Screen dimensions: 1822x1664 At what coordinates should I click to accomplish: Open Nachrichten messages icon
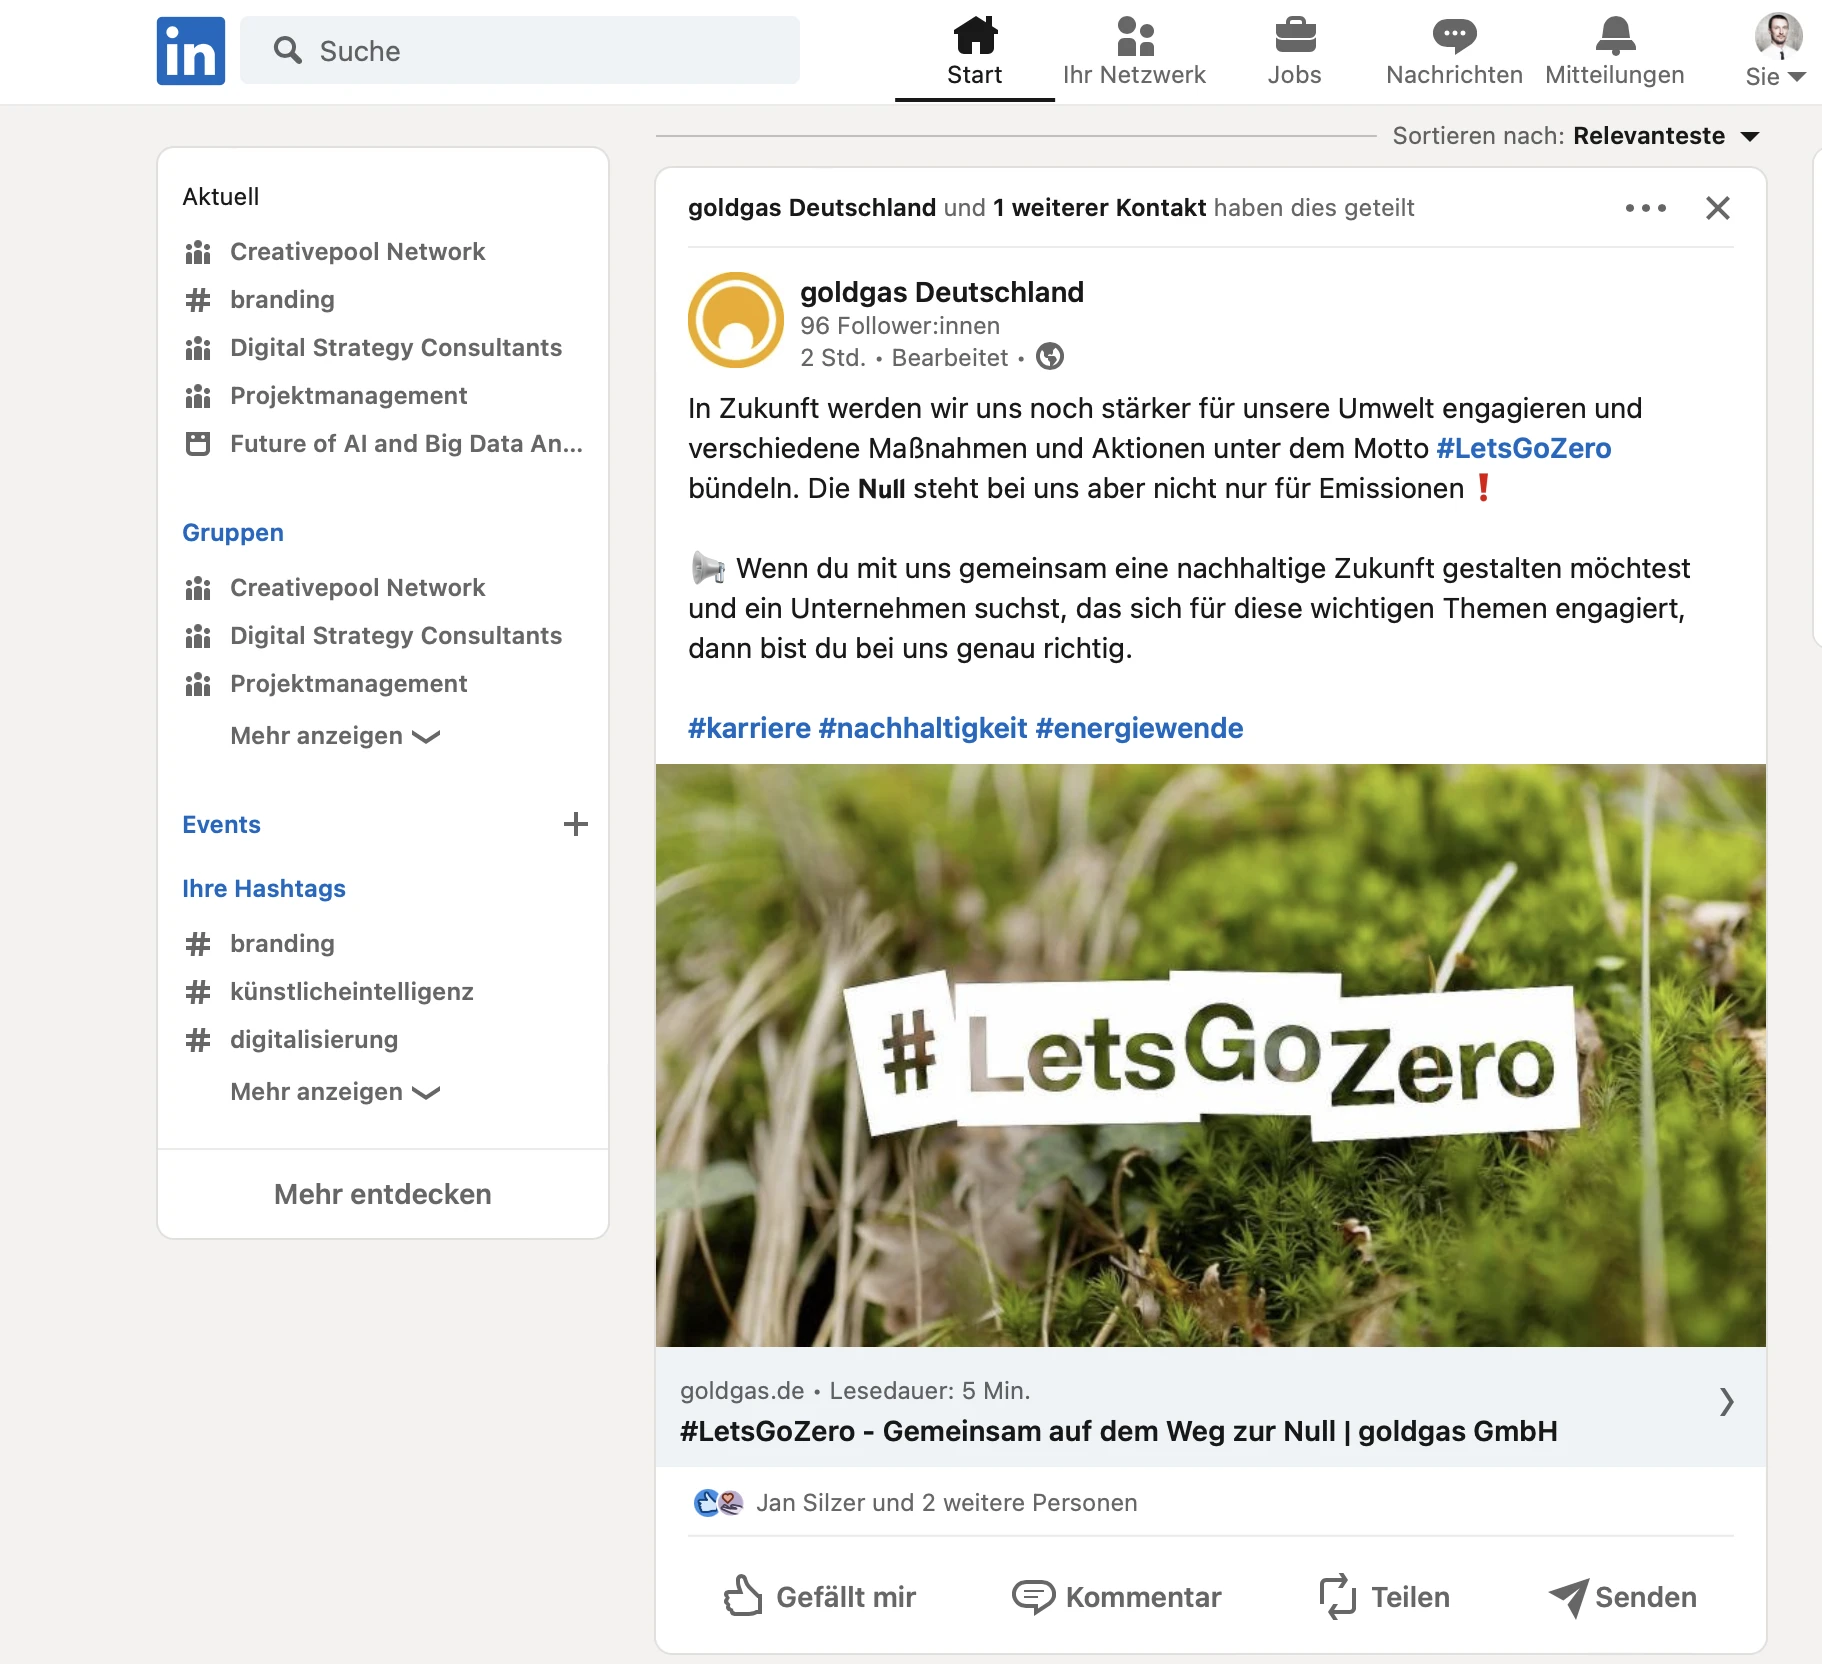point(1454,37)
